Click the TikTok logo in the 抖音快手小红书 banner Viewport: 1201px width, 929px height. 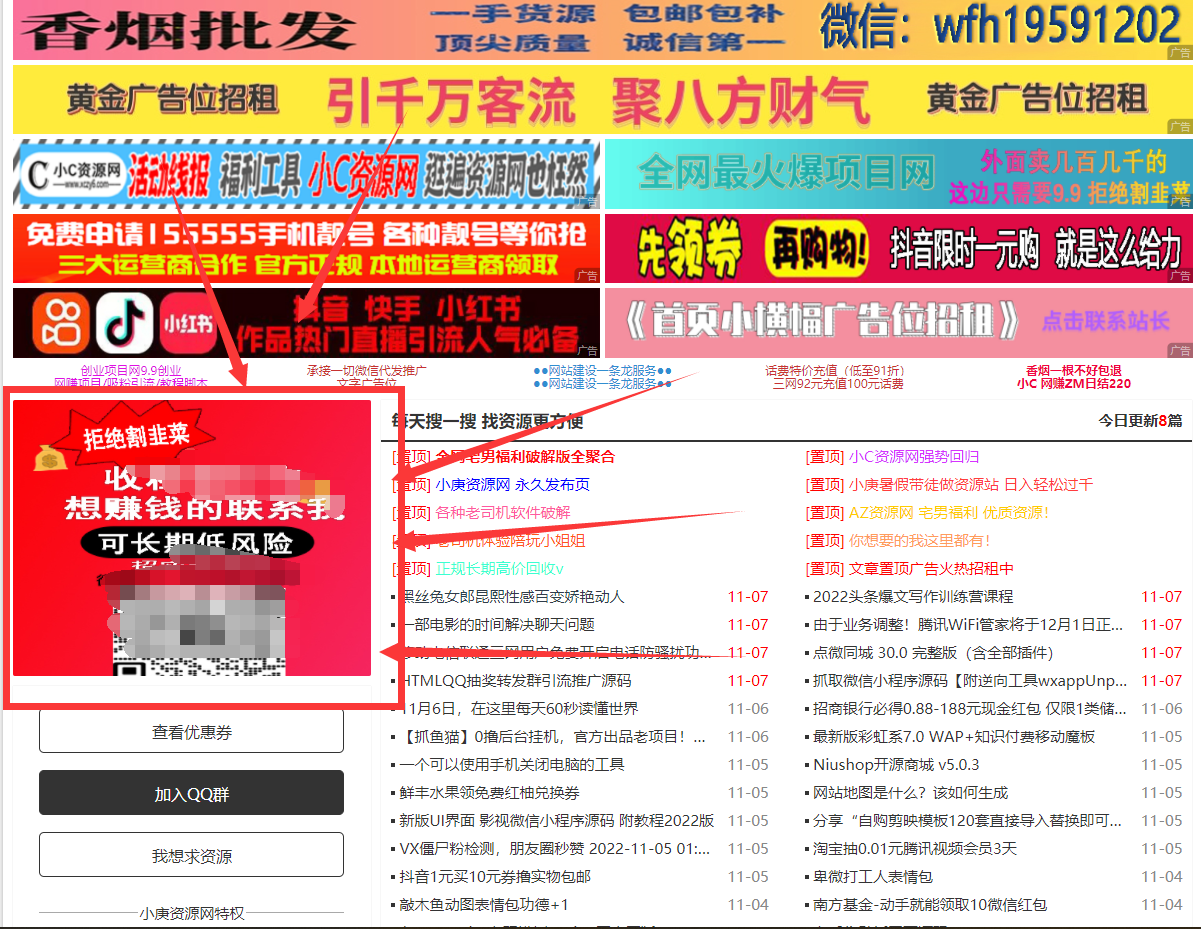tap(124, 323)
